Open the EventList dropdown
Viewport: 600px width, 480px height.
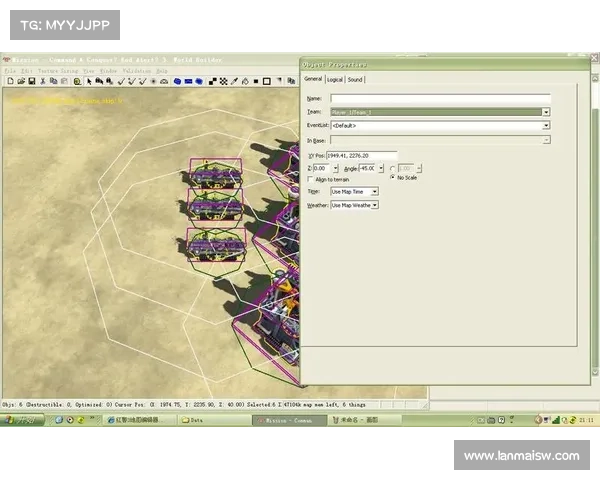point(546,125)
